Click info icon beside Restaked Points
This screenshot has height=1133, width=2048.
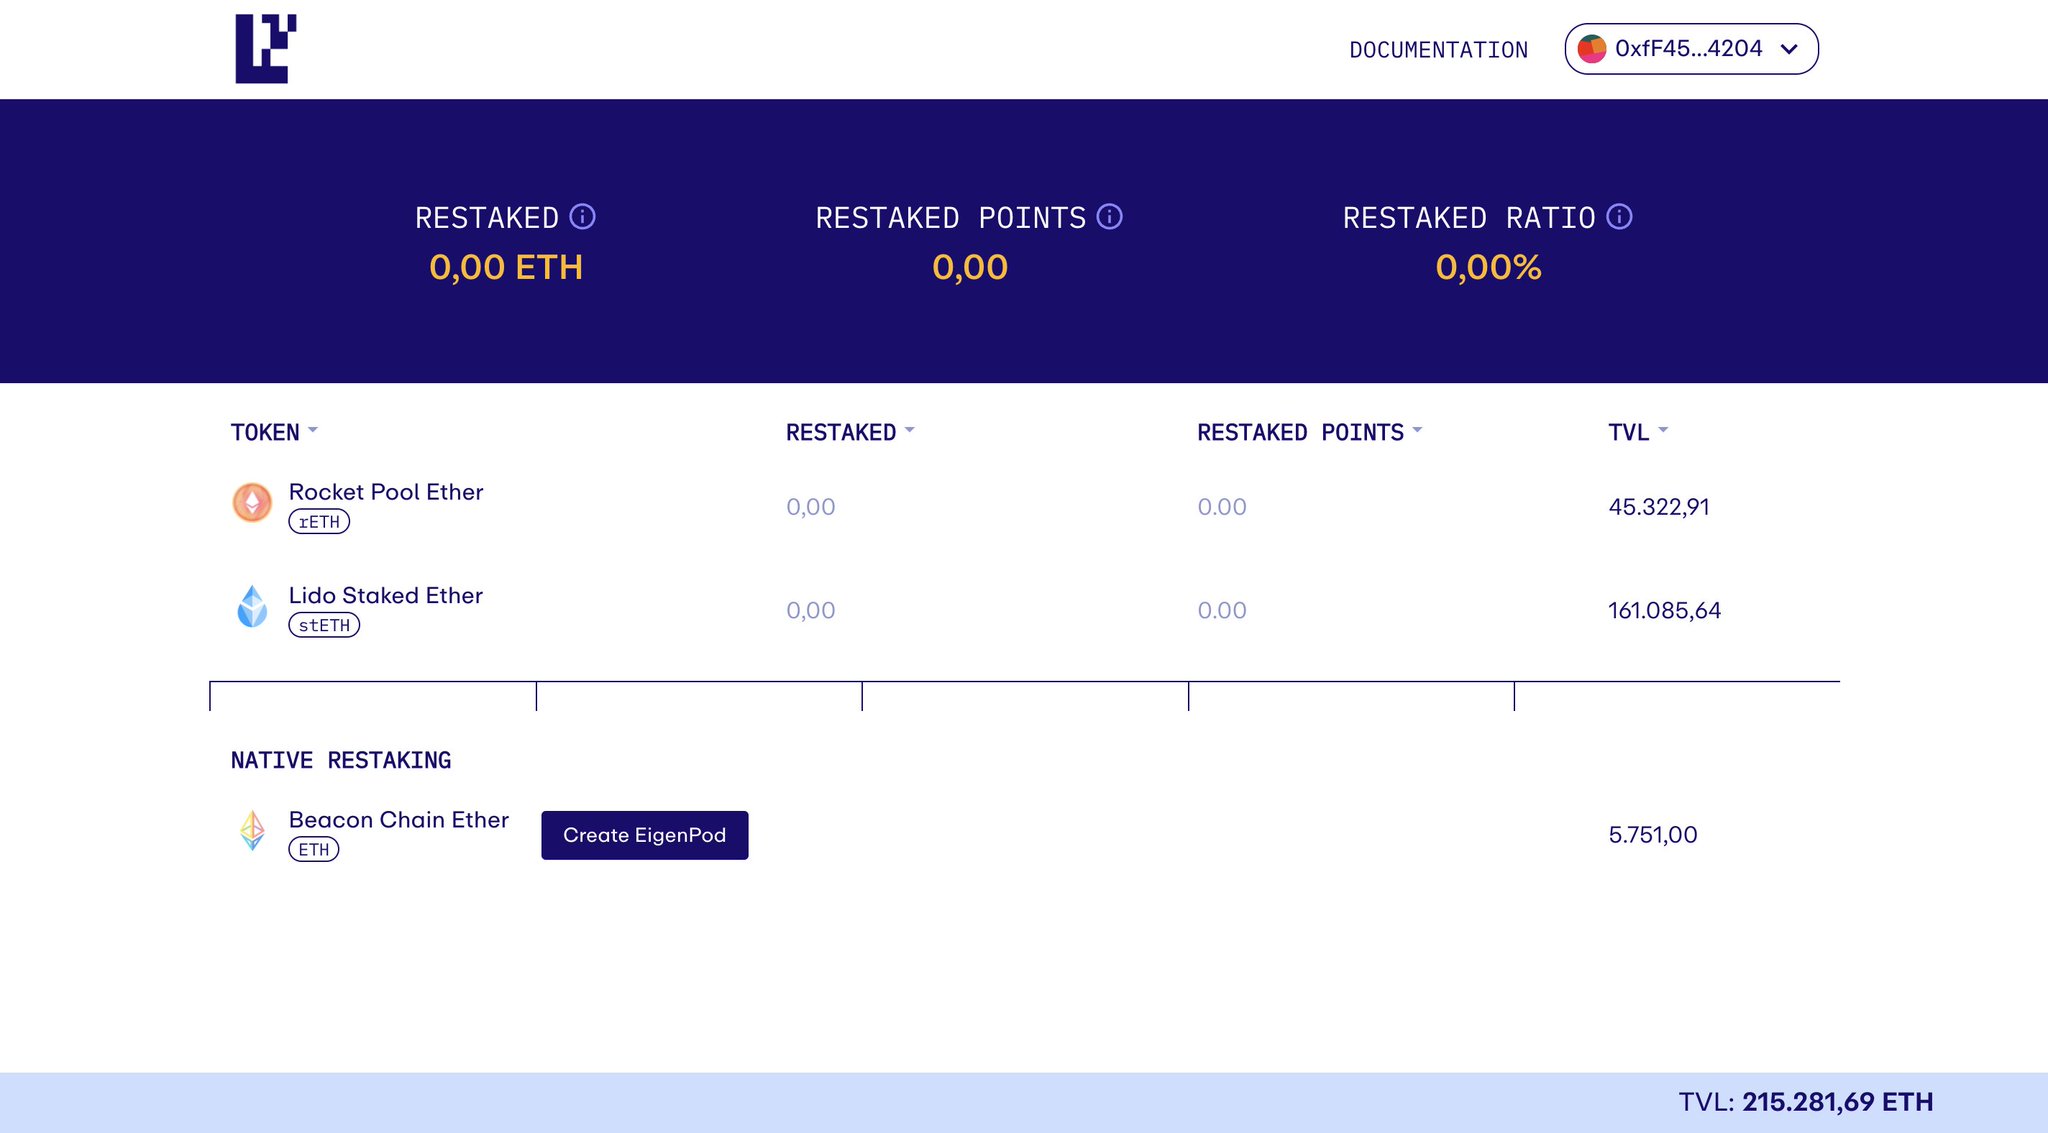[x=1109, y=217]
